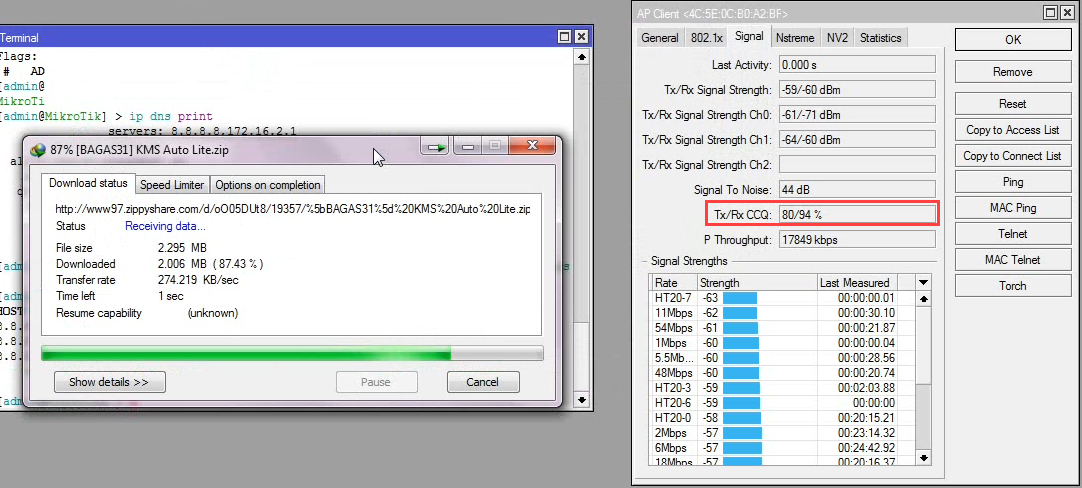The height and width of the screenshot is (488, 1082).
Task: Click the Signal Strengths scroll up arrow
Action: point(924,298)
